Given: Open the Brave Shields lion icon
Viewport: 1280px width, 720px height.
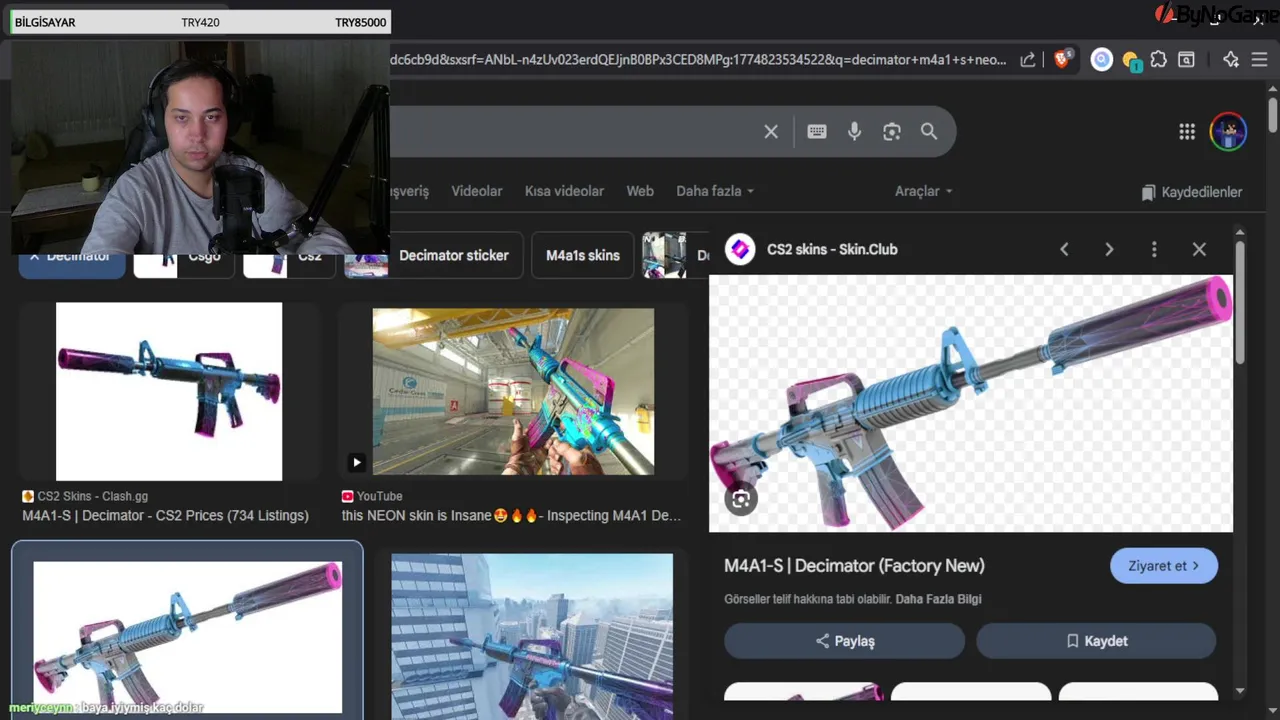Looking at the screenshot, I should pyautogui.click(x=1062, y=59).
